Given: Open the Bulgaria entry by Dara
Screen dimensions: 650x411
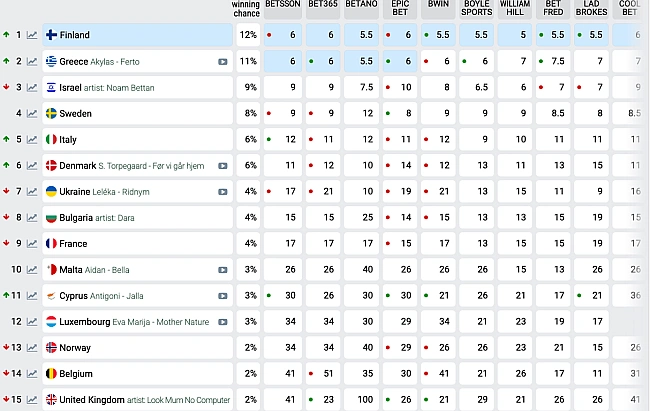Looking at the screenshot, I should pos(82,217).
